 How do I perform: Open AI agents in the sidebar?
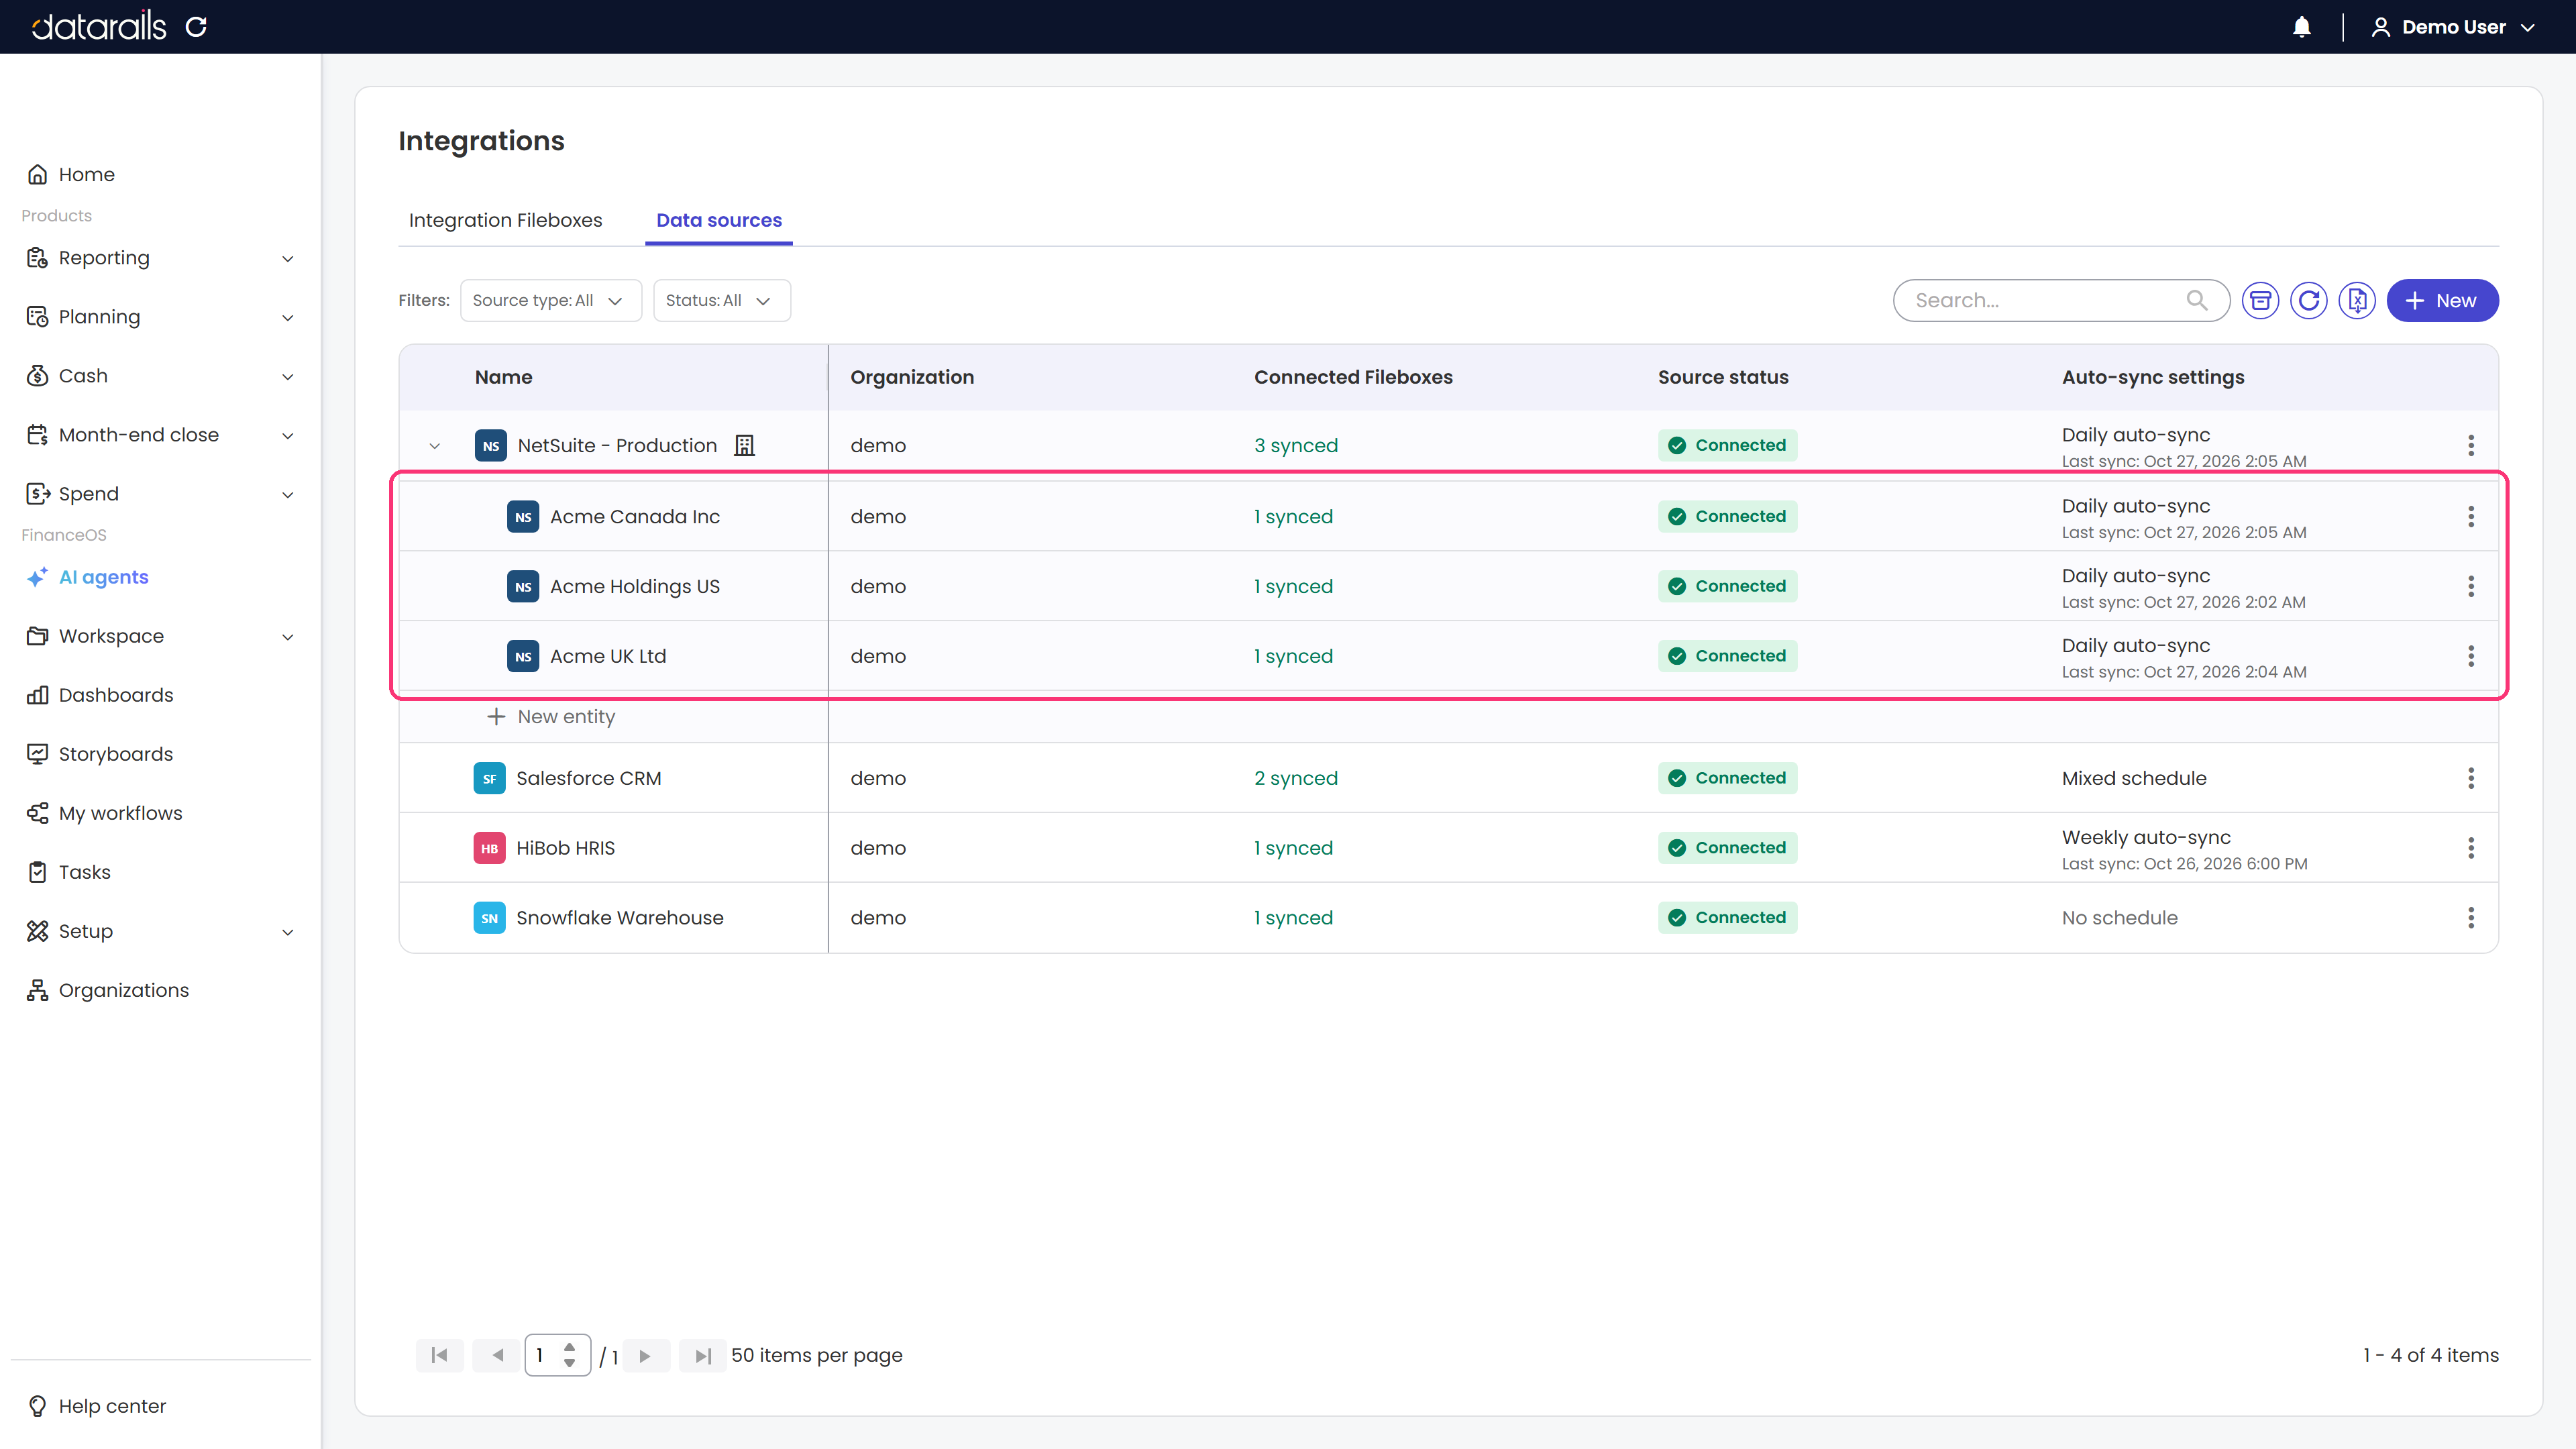click(103, 577)
